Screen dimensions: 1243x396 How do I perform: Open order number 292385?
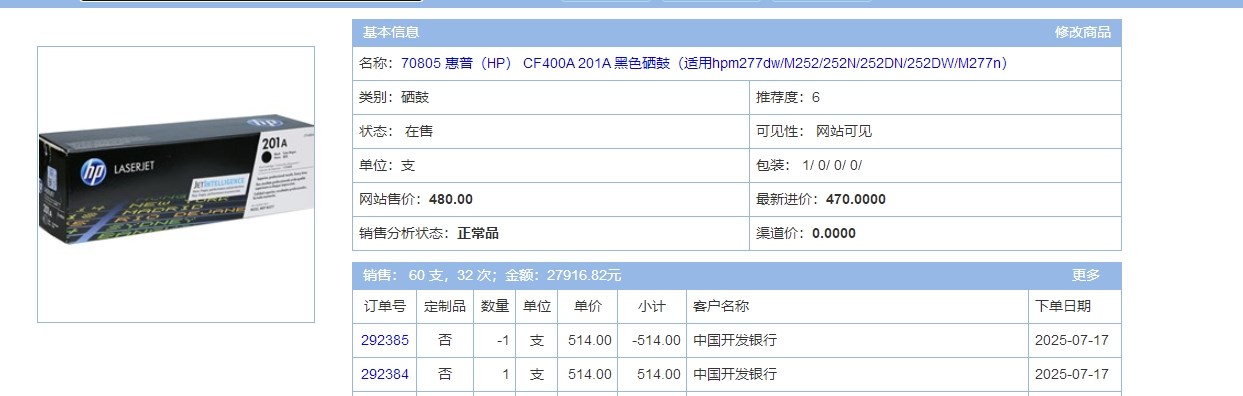[x=385, y=341]
